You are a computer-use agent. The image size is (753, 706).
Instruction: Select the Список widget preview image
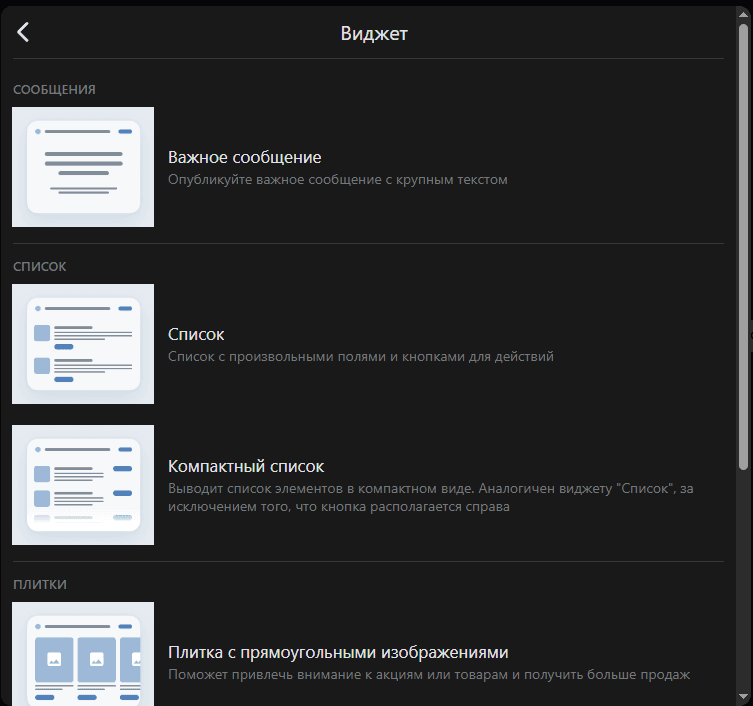click(83, 344)
